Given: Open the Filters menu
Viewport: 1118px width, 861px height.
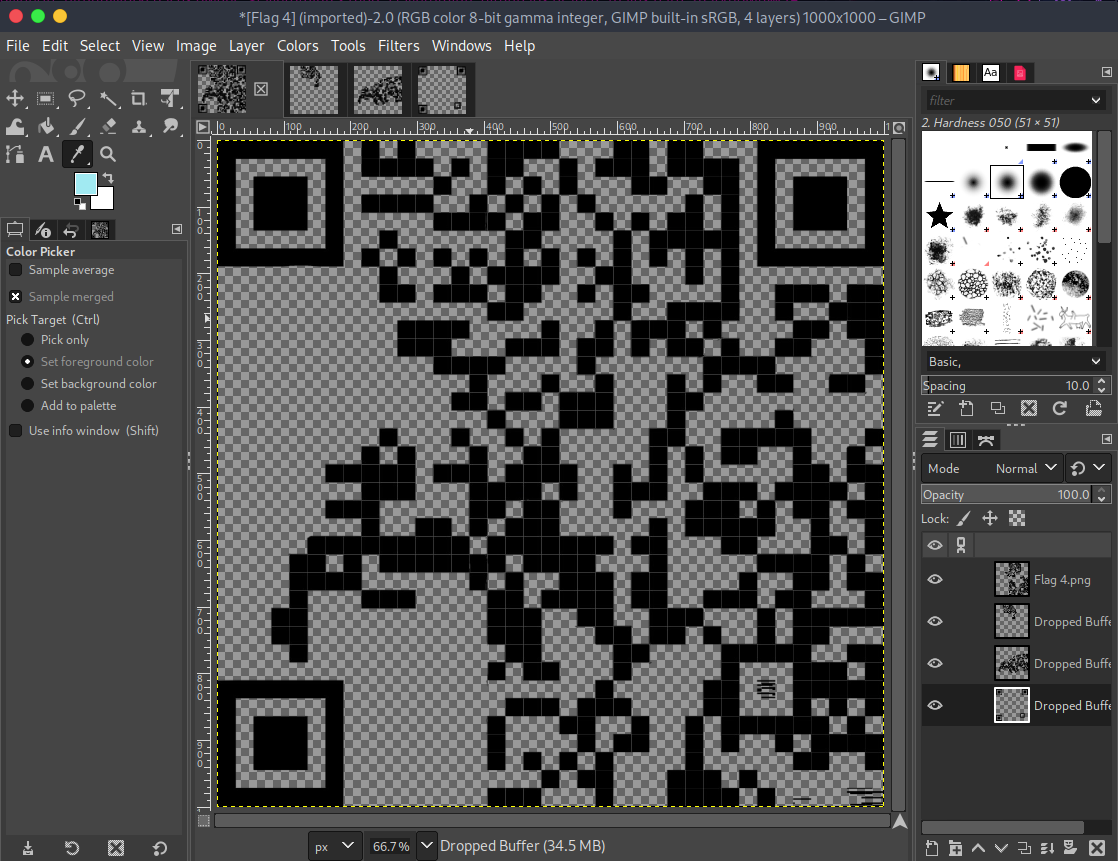Looking at the screenshot, I should [x=399, y=46].
